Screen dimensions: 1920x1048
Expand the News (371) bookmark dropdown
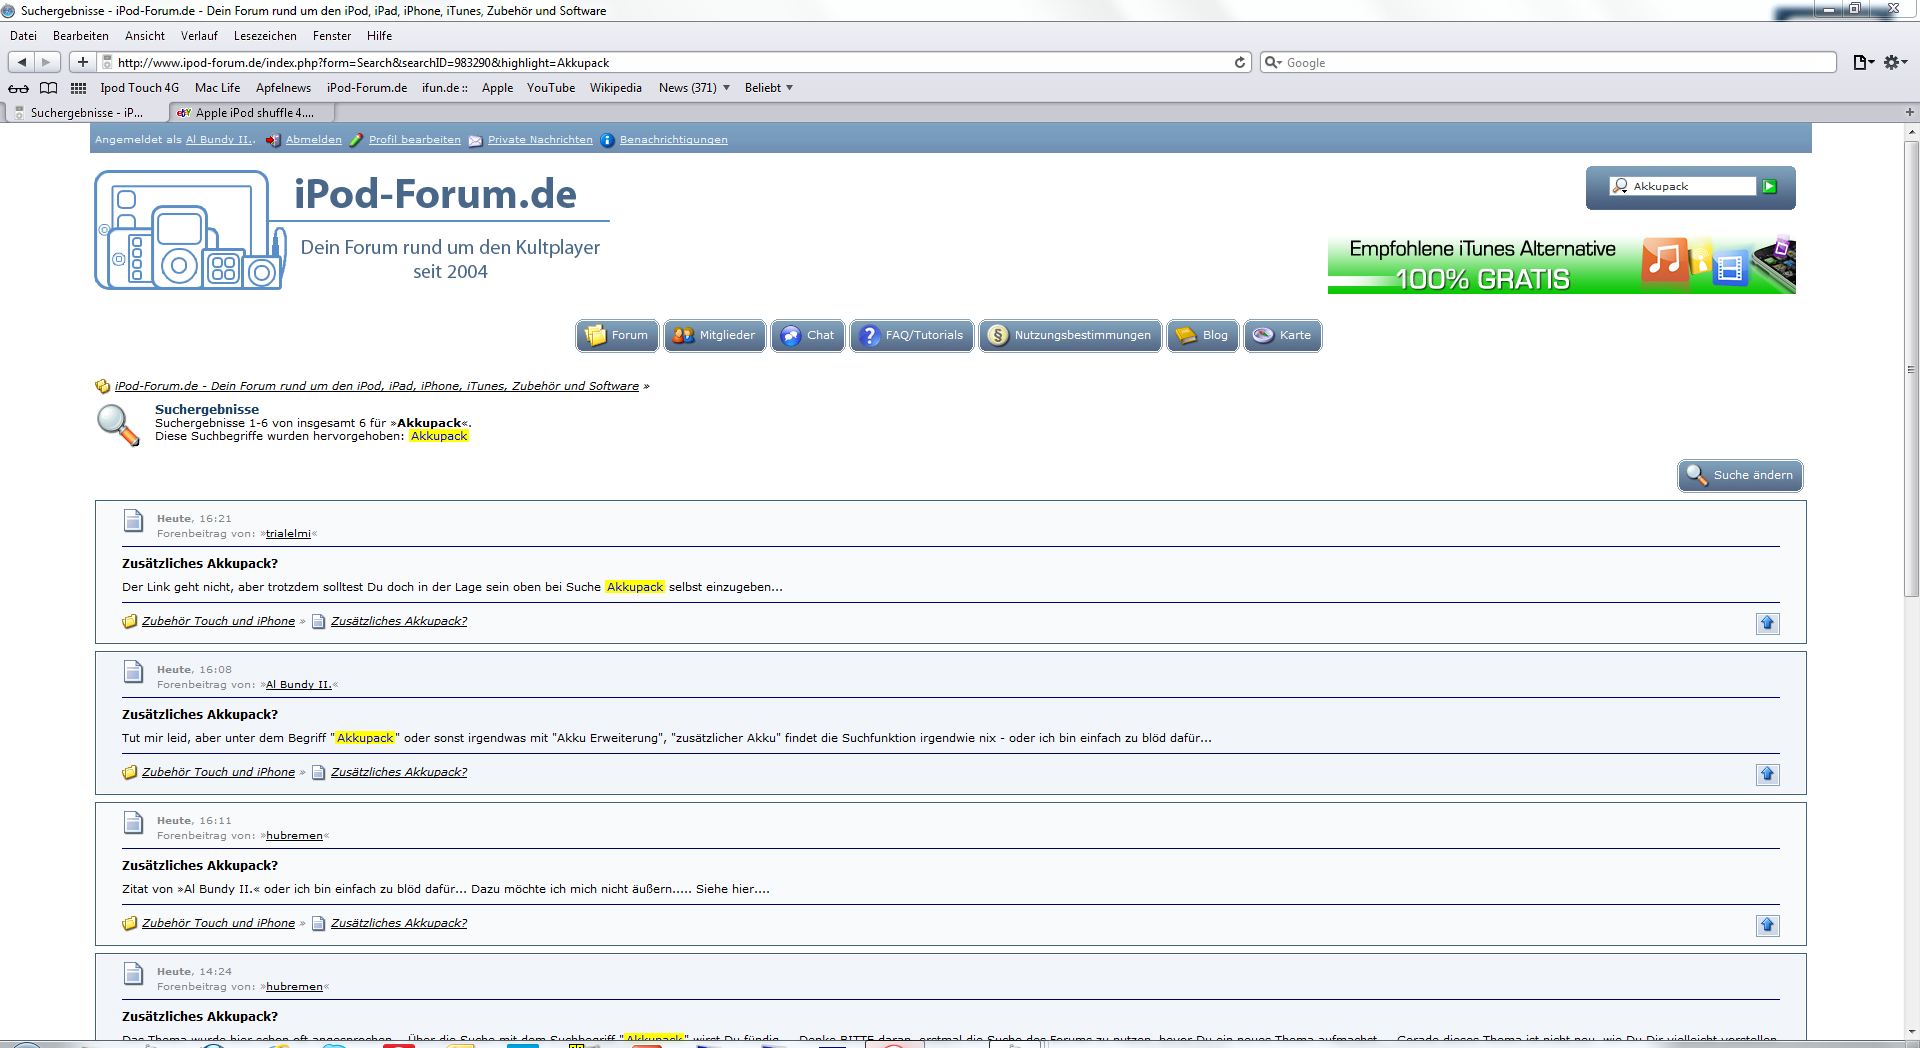694,88
